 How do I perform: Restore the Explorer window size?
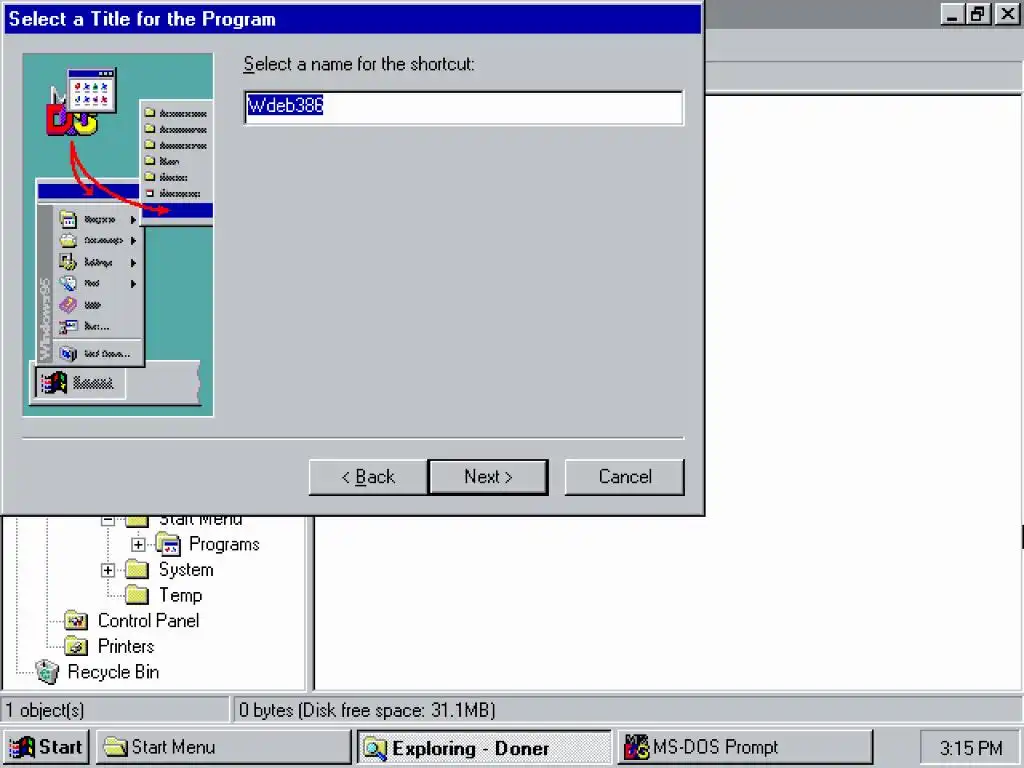click(977, 14)
